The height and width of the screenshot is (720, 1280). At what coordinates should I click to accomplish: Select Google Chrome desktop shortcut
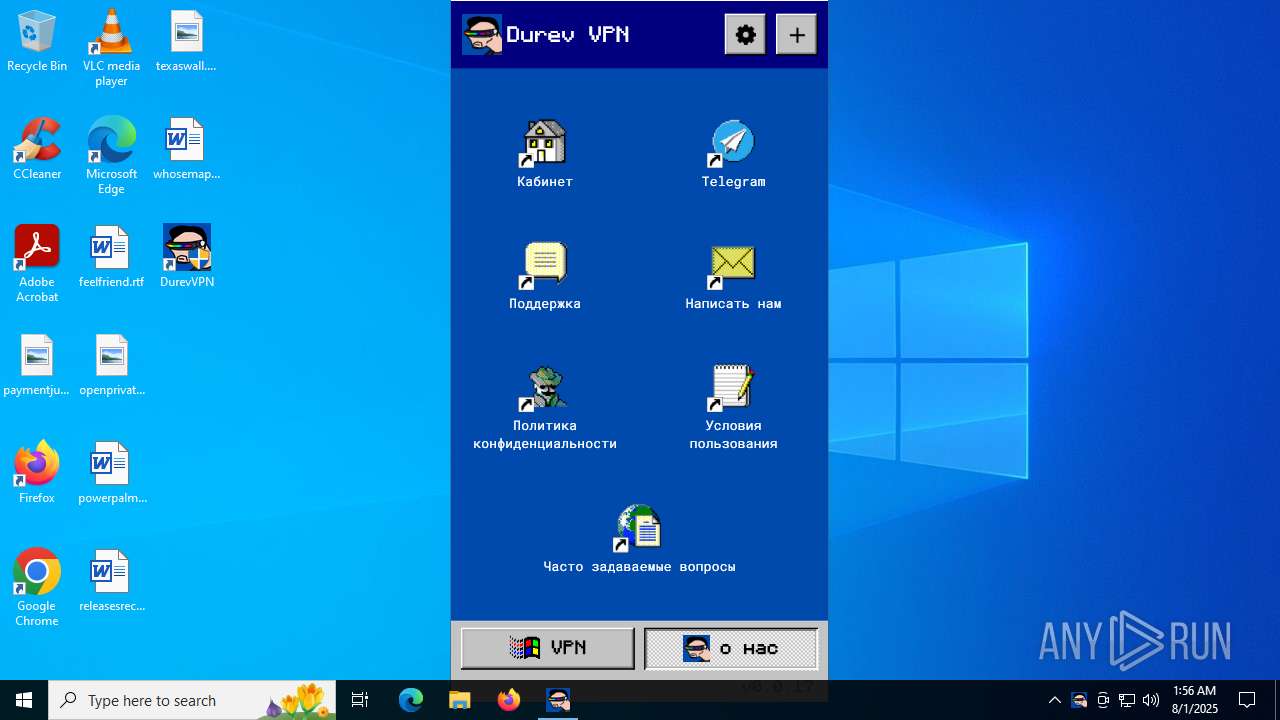[37, 588]
